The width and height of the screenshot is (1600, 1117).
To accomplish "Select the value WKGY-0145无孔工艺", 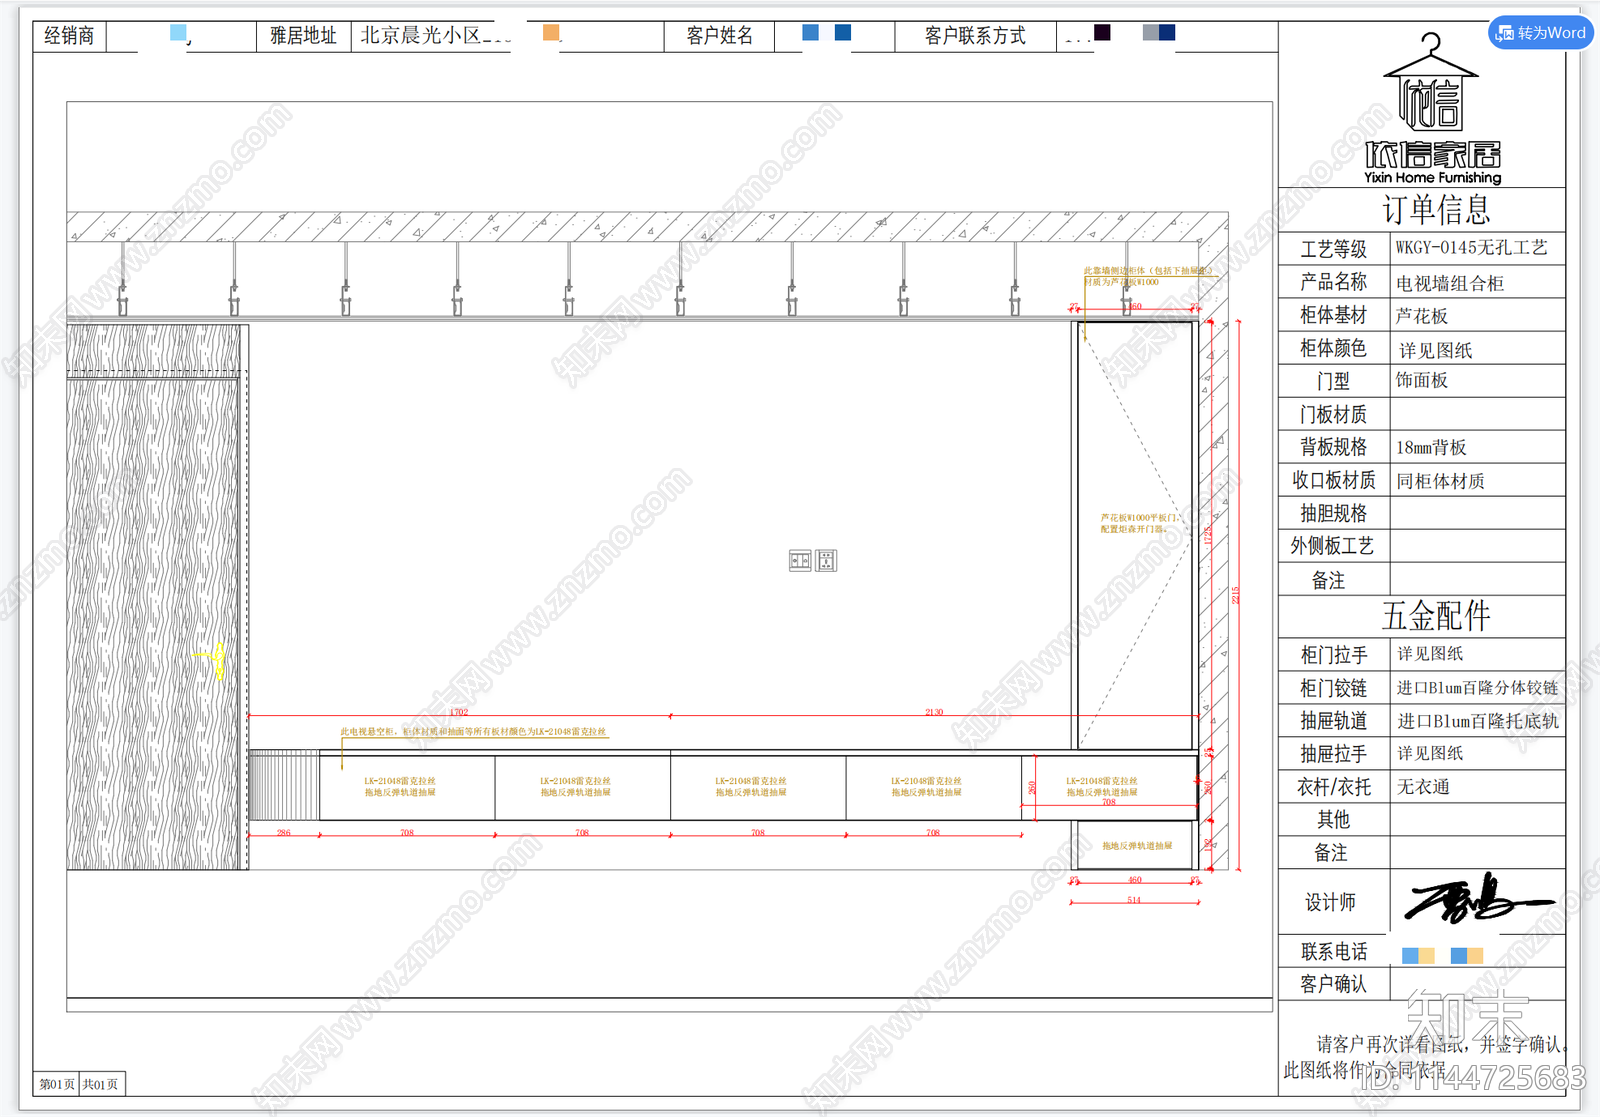I will coord(1472,248).
